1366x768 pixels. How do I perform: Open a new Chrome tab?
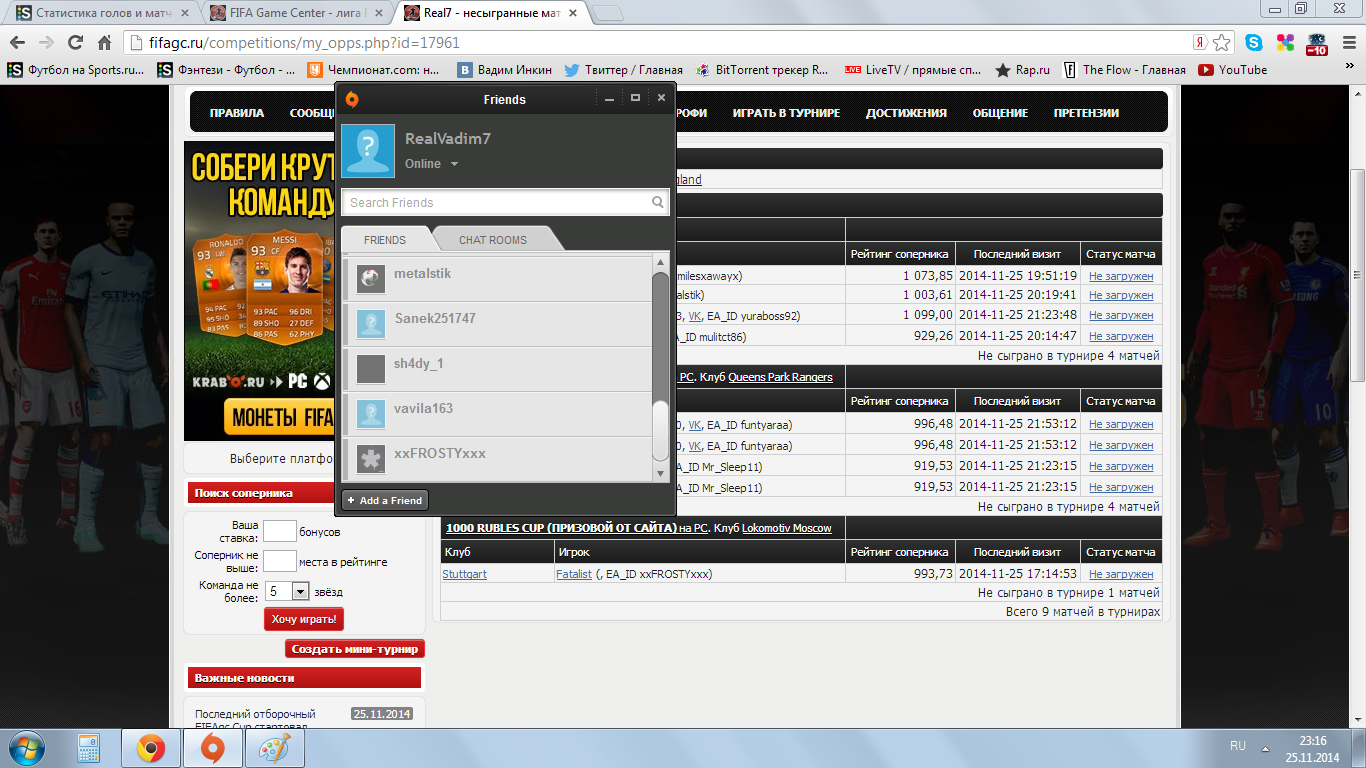(608, 13)
